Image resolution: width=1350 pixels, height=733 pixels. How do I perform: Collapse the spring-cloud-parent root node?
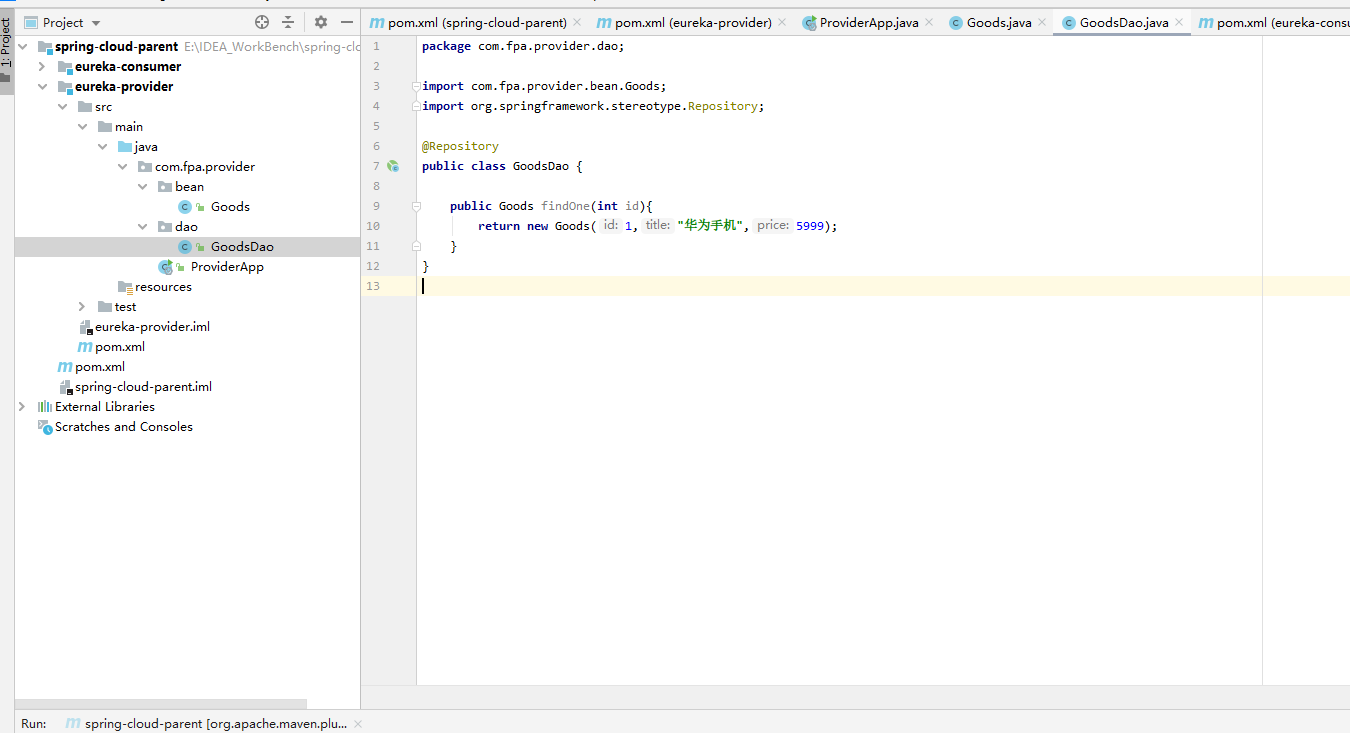pos(22,47)
